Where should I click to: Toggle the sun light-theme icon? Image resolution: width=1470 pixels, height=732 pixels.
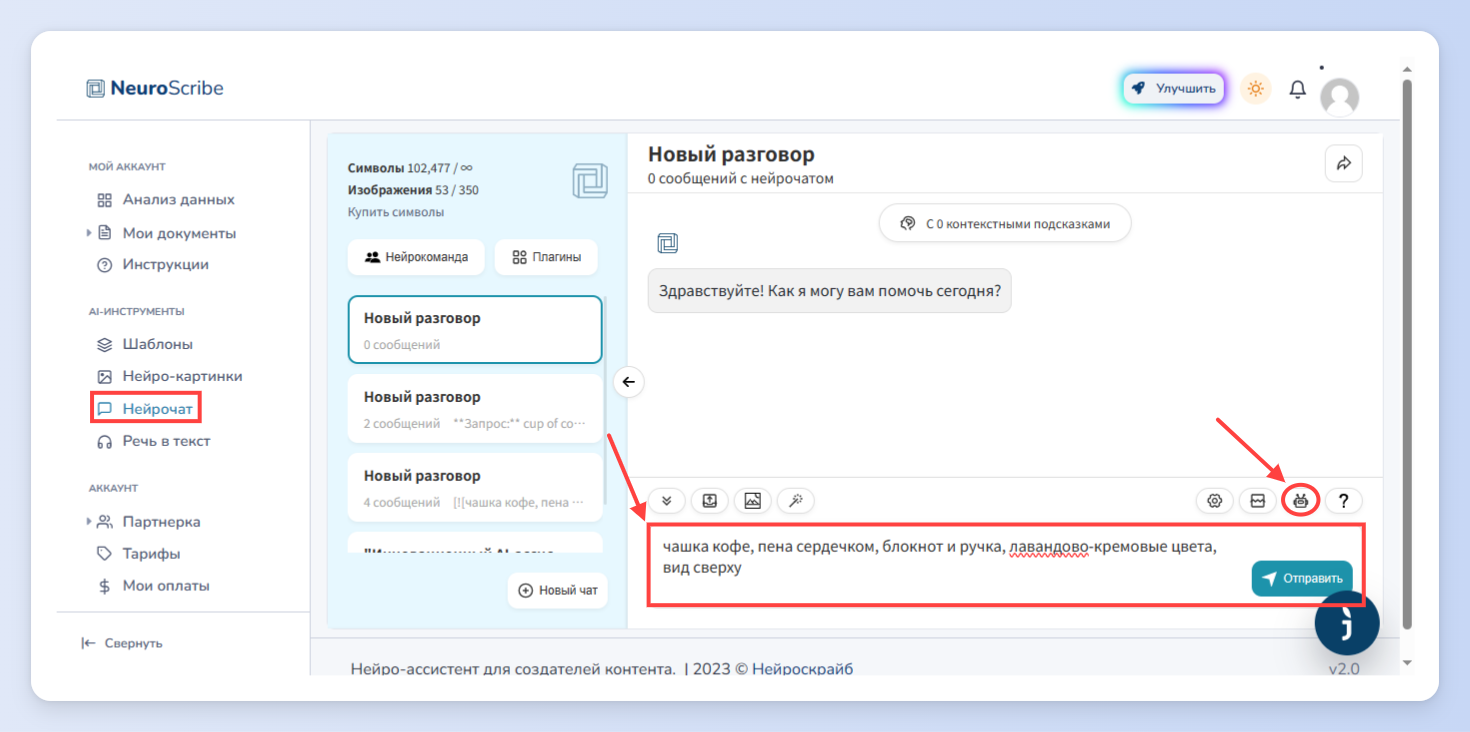click(1255, 88)
